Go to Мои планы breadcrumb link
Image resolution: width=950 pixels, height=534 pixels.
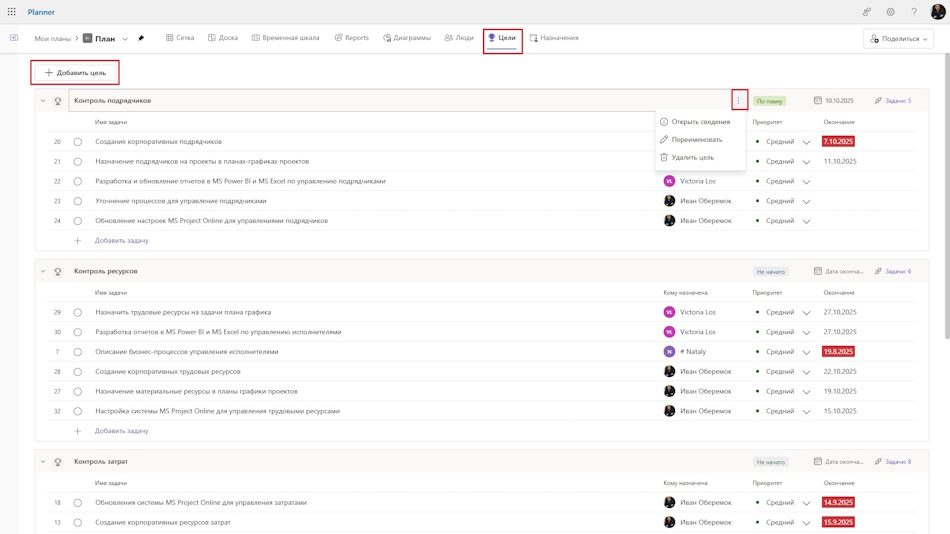tap(53, 39)
